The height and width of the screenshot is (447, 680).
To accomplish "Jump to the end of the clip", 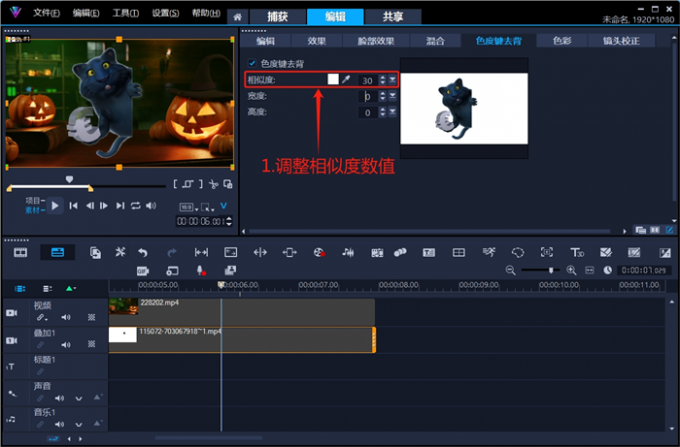I will tap(120, 206).
